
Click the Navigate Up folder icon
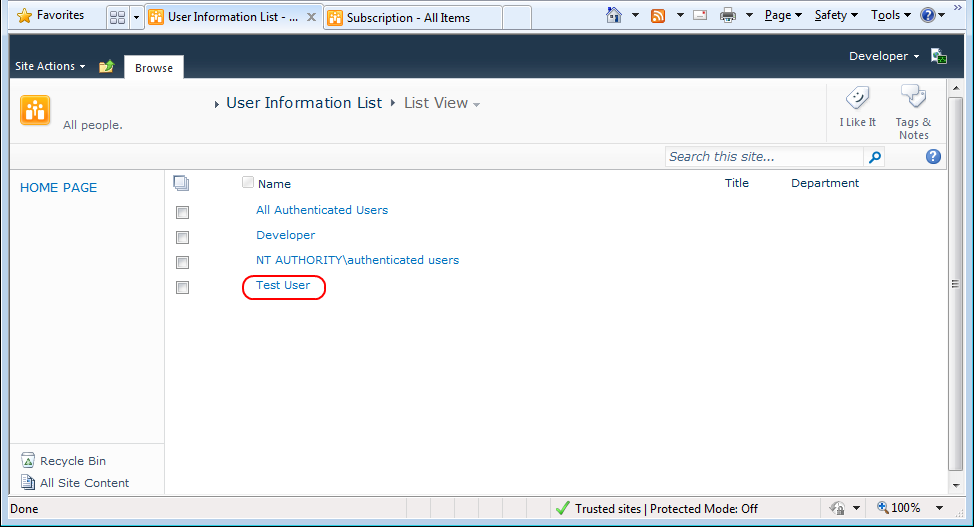click(x=106, y=66)
